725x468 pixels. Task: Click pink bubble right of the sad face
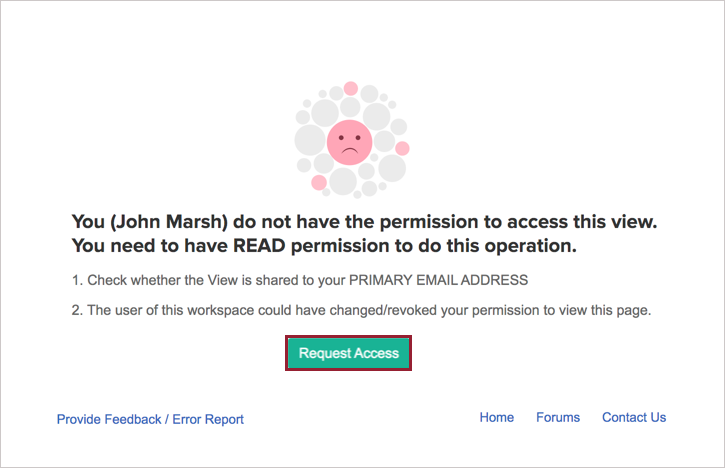(x=402, y=148)
